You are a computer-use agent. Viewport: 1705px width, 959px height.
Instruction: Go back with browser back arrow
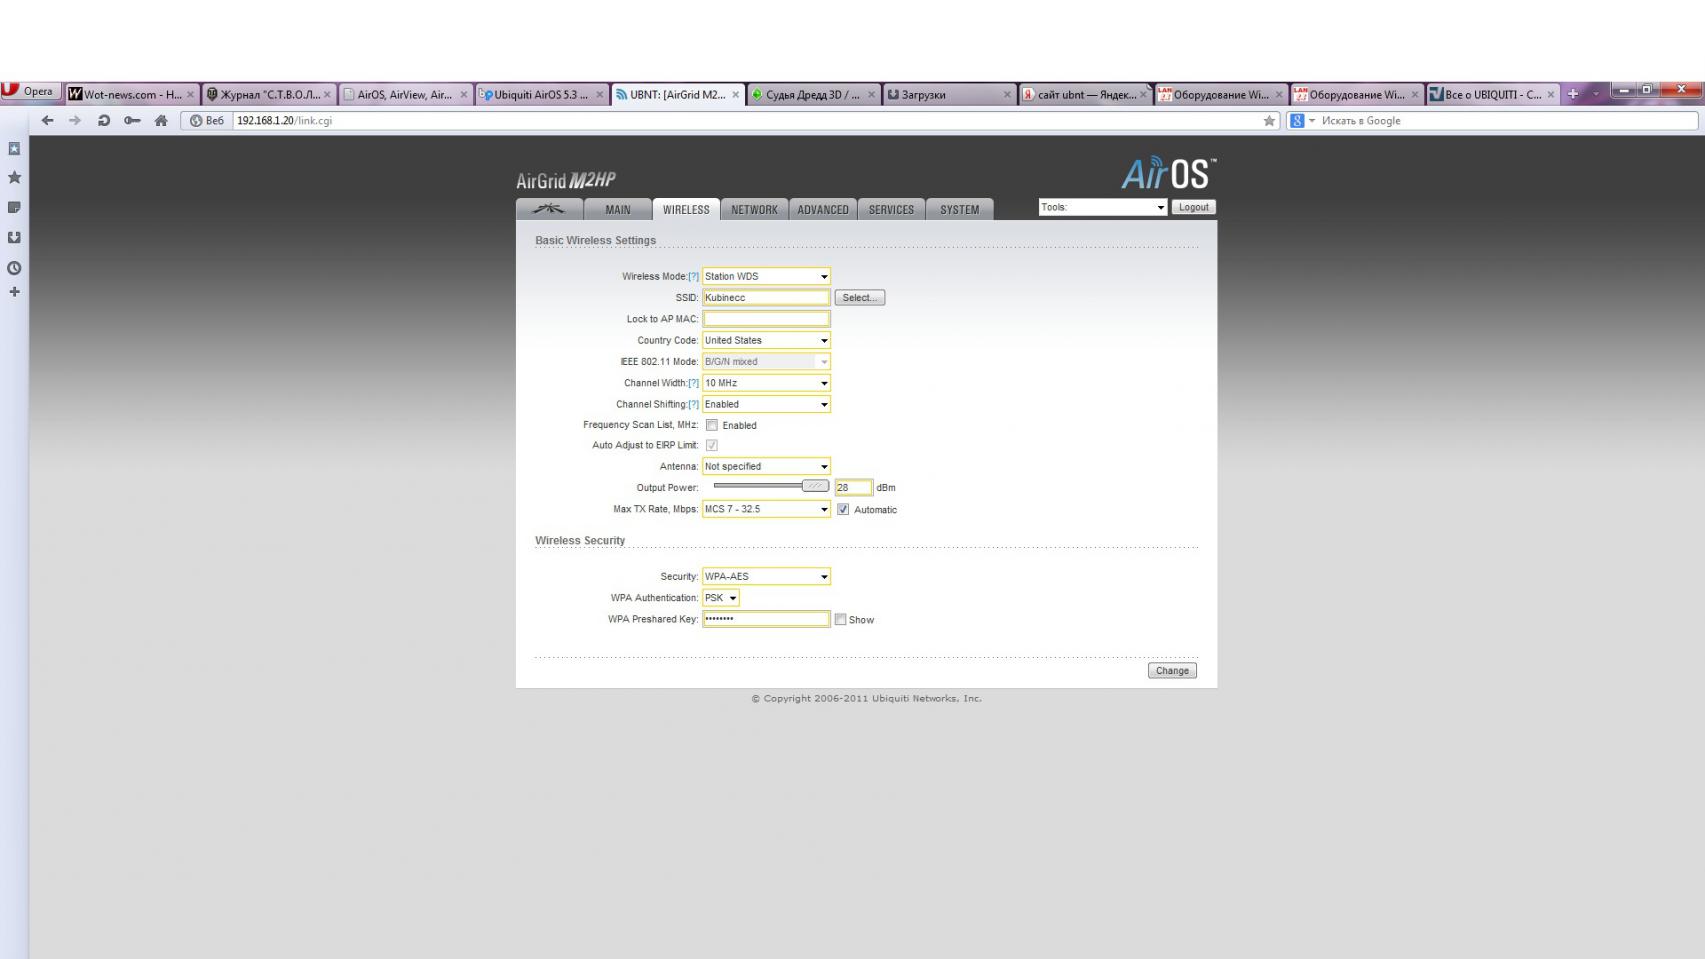[x=47, y=120]
